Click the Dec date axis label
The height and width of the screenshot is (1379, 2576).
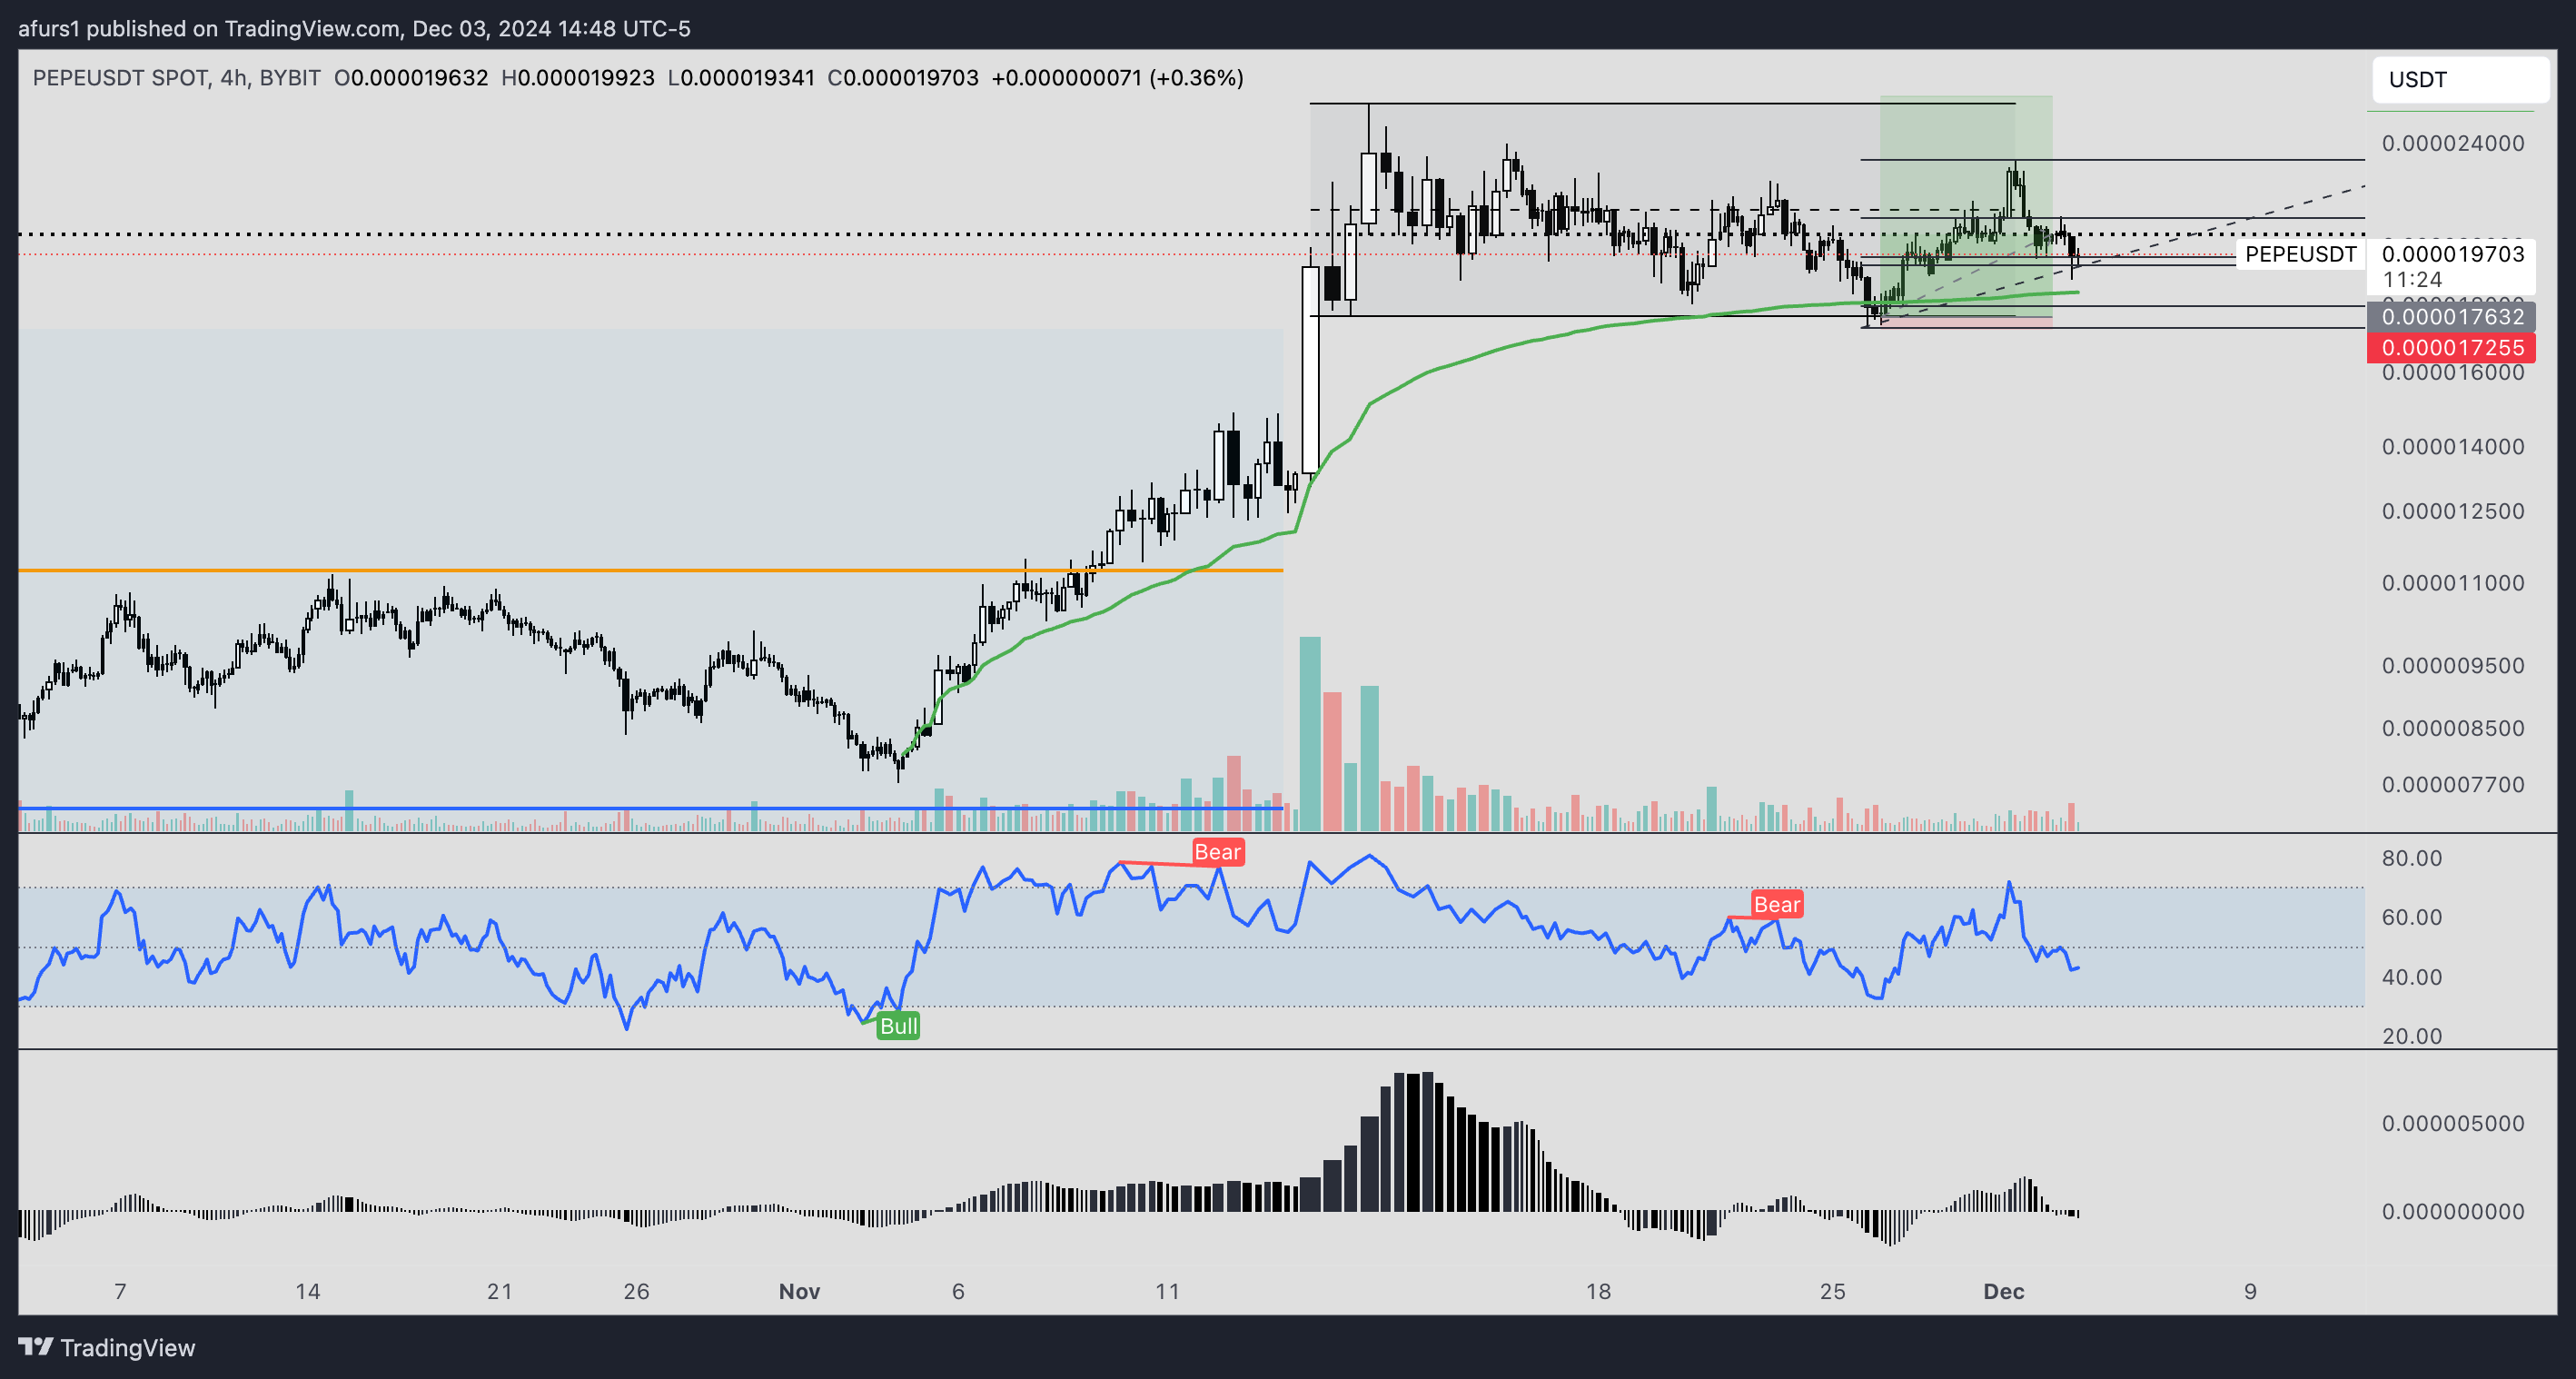tap(2004, 1291)
